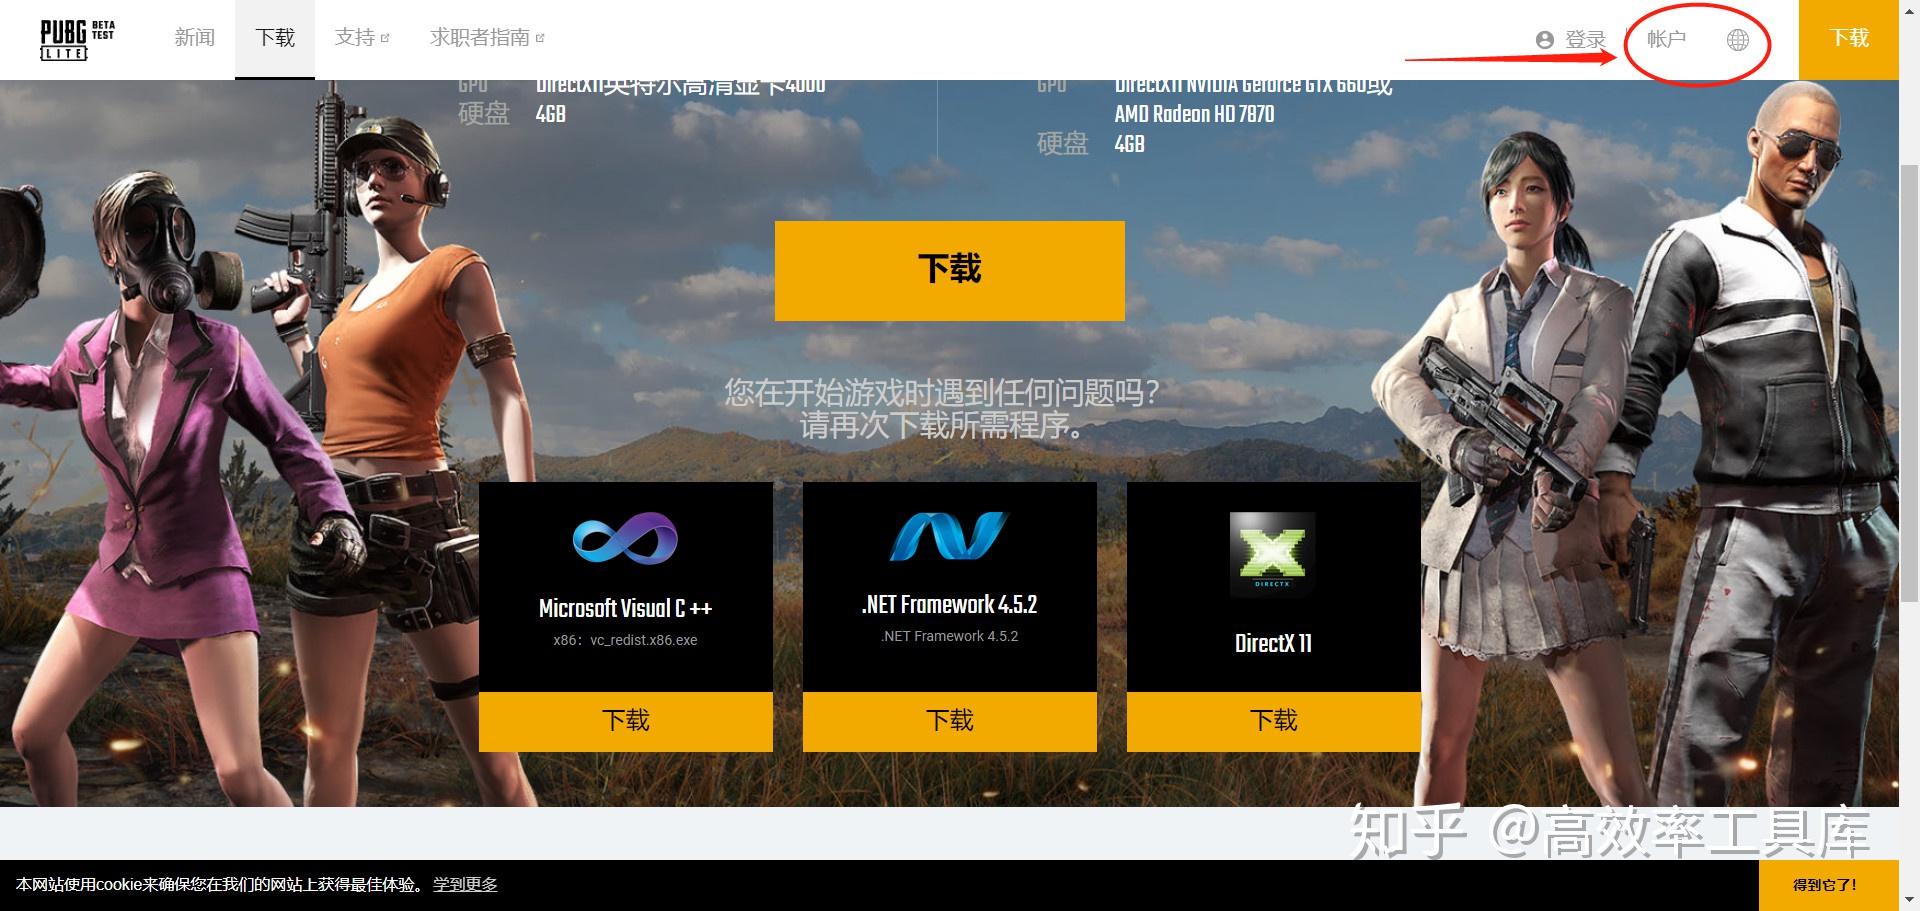This screenshot has width=1920, height=911.
Task: Open the 新闻 news tab
Action: 194,38
